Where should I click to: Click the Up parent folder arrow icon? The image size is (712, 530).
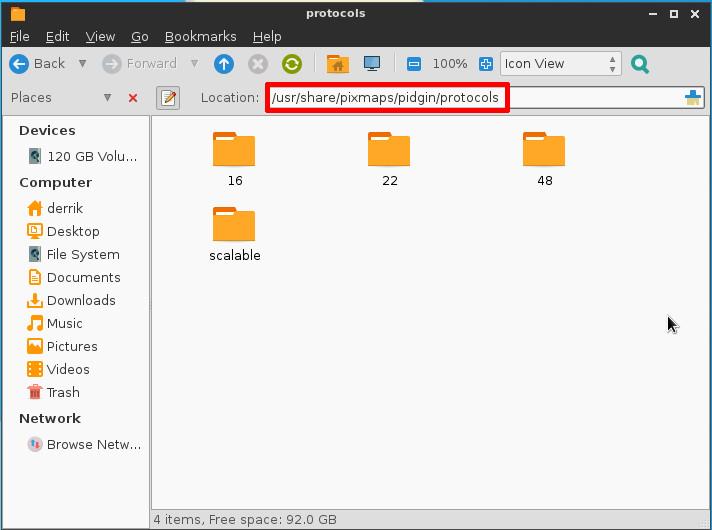point(224,64)
